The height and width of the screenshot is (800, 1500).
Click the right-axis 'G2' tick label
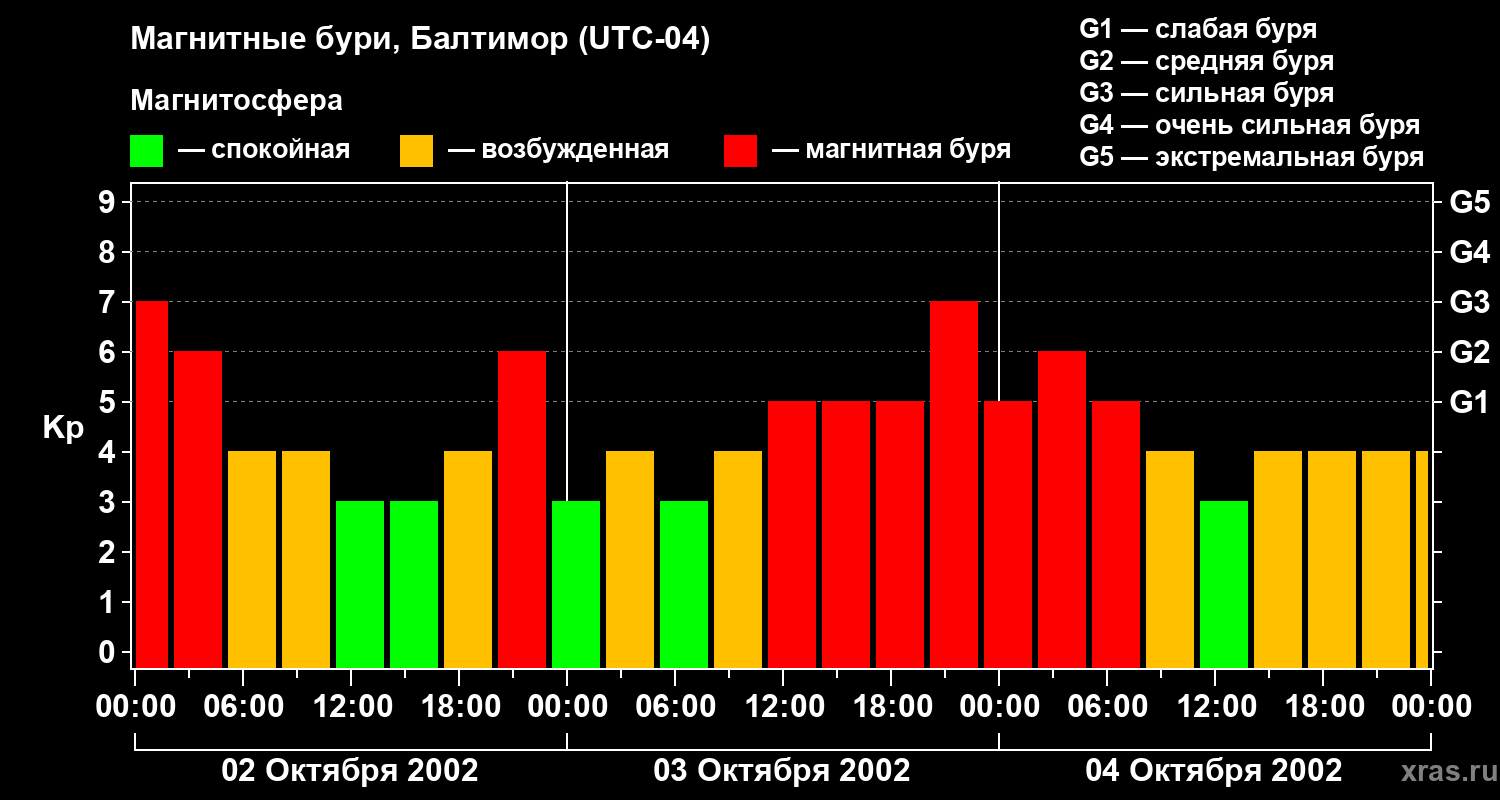point(1469,352)
